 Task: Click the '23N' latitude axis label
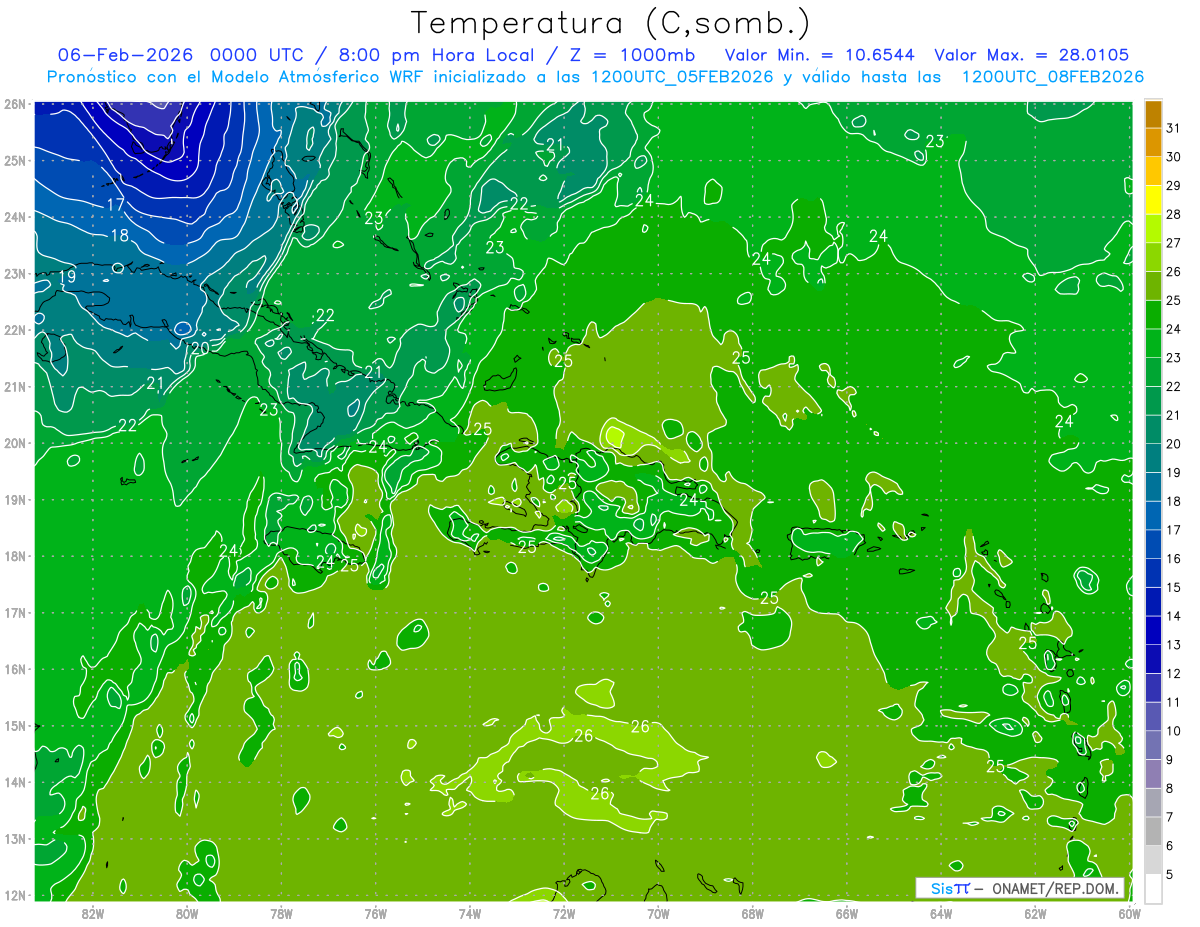(x=14, y=273)
